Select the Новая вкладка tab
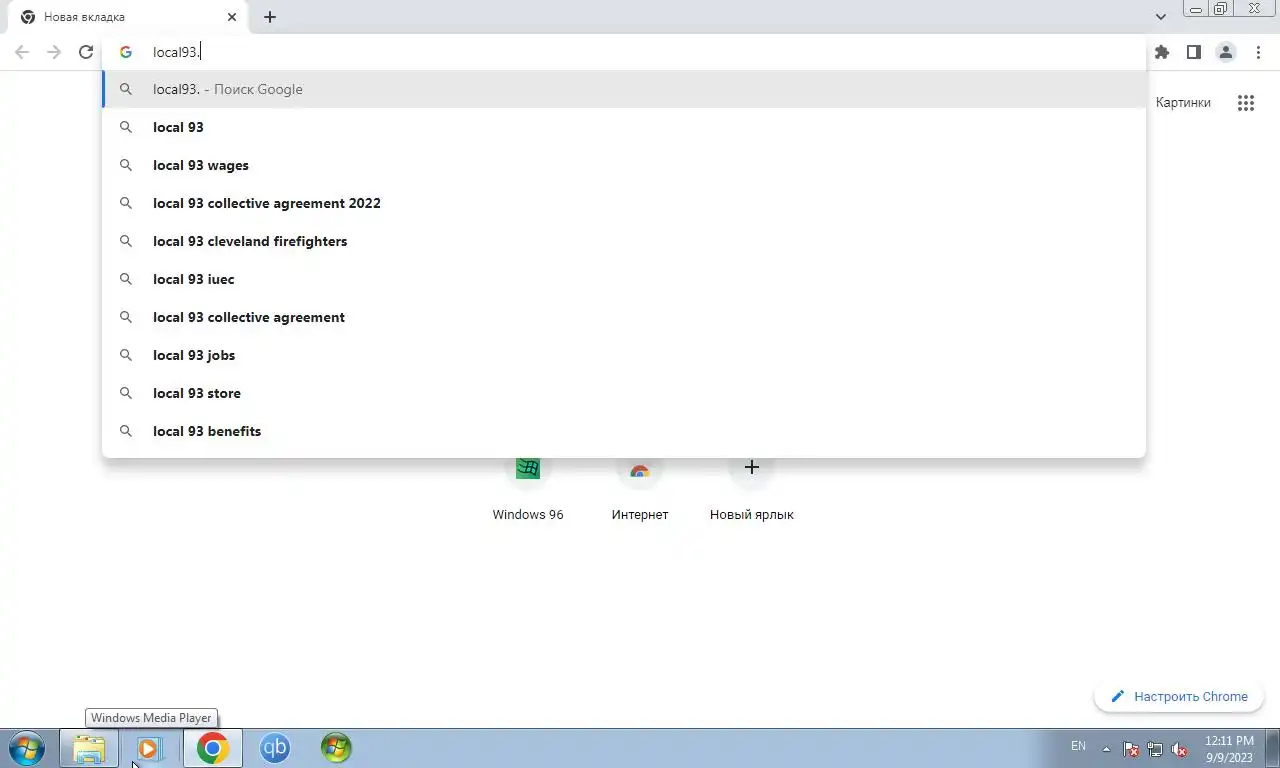 (128, 17)
